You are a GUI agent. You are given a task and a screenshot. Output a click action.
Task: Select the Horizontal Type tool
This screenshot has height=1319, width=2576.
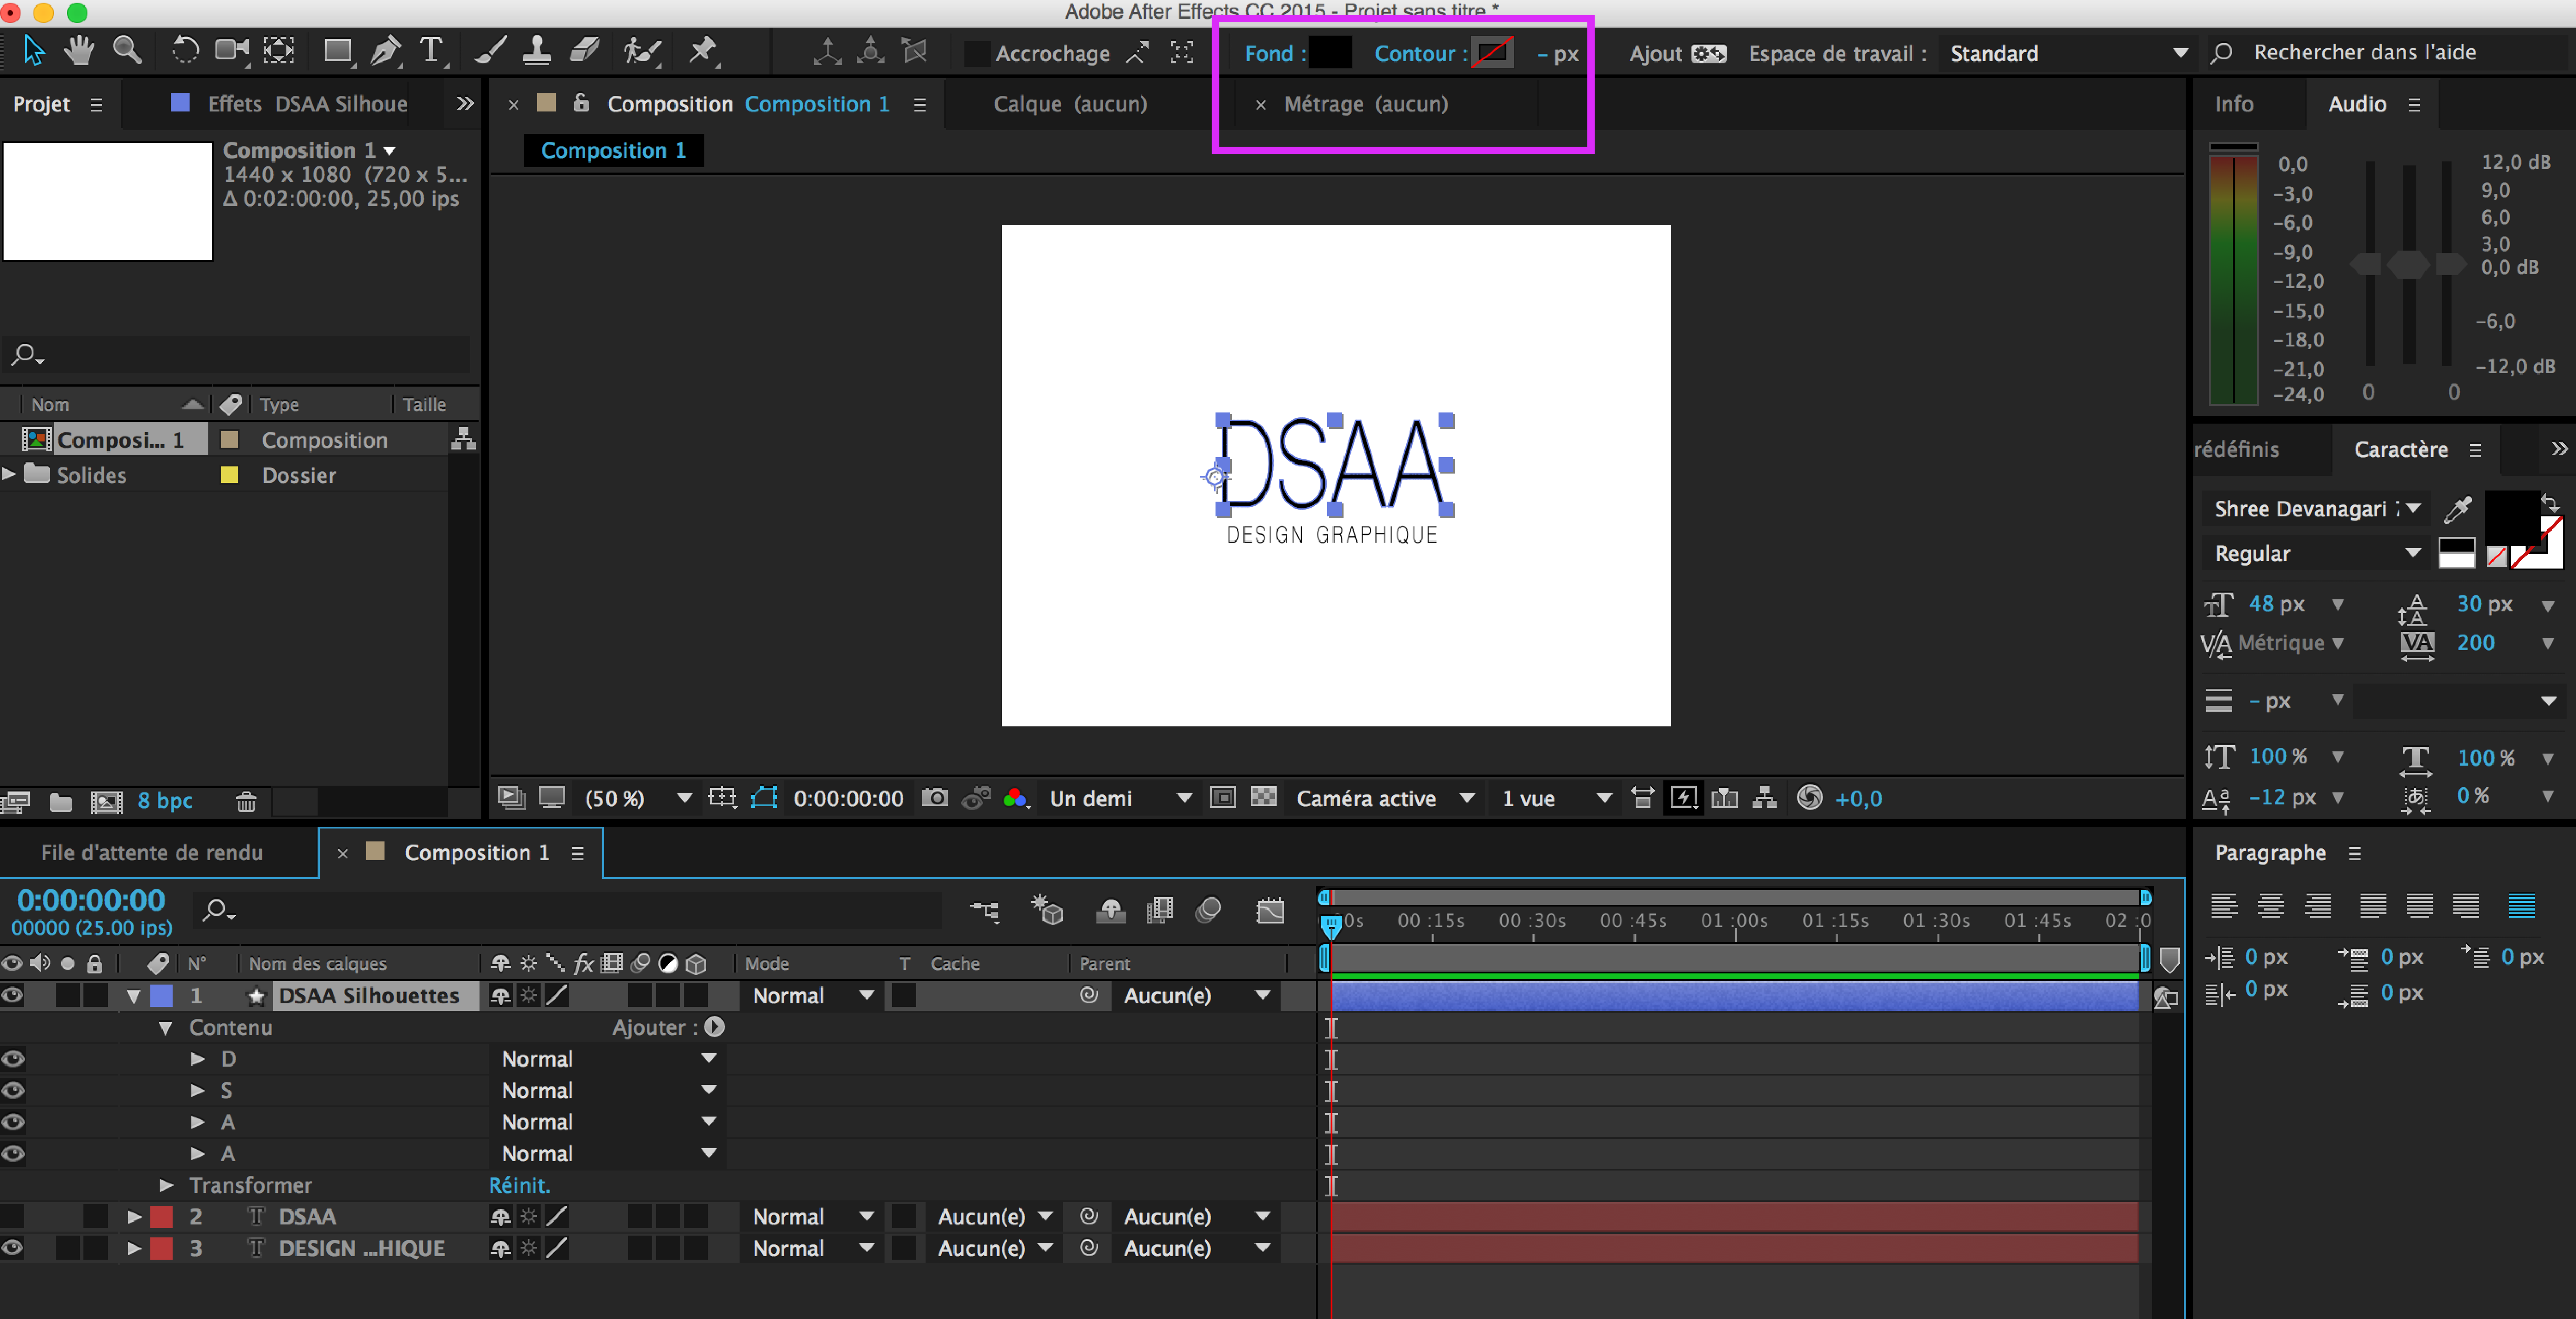pos(432,51)
